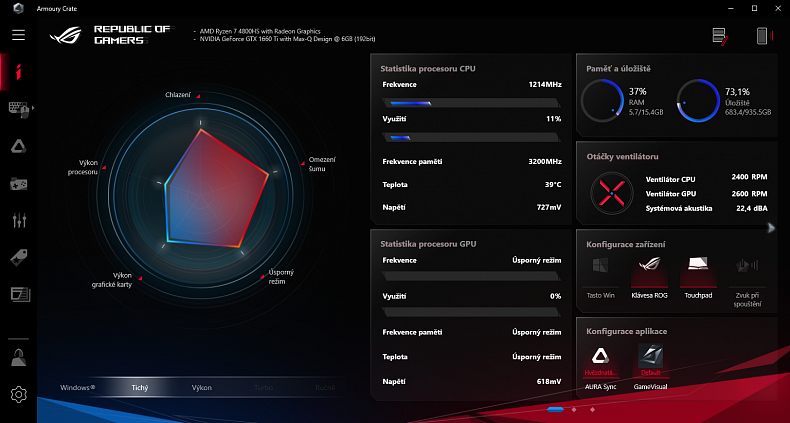Click the GPU Frekvence progress bar
The width and height of the screenshot is (790, 423).
tap(471, 276)
